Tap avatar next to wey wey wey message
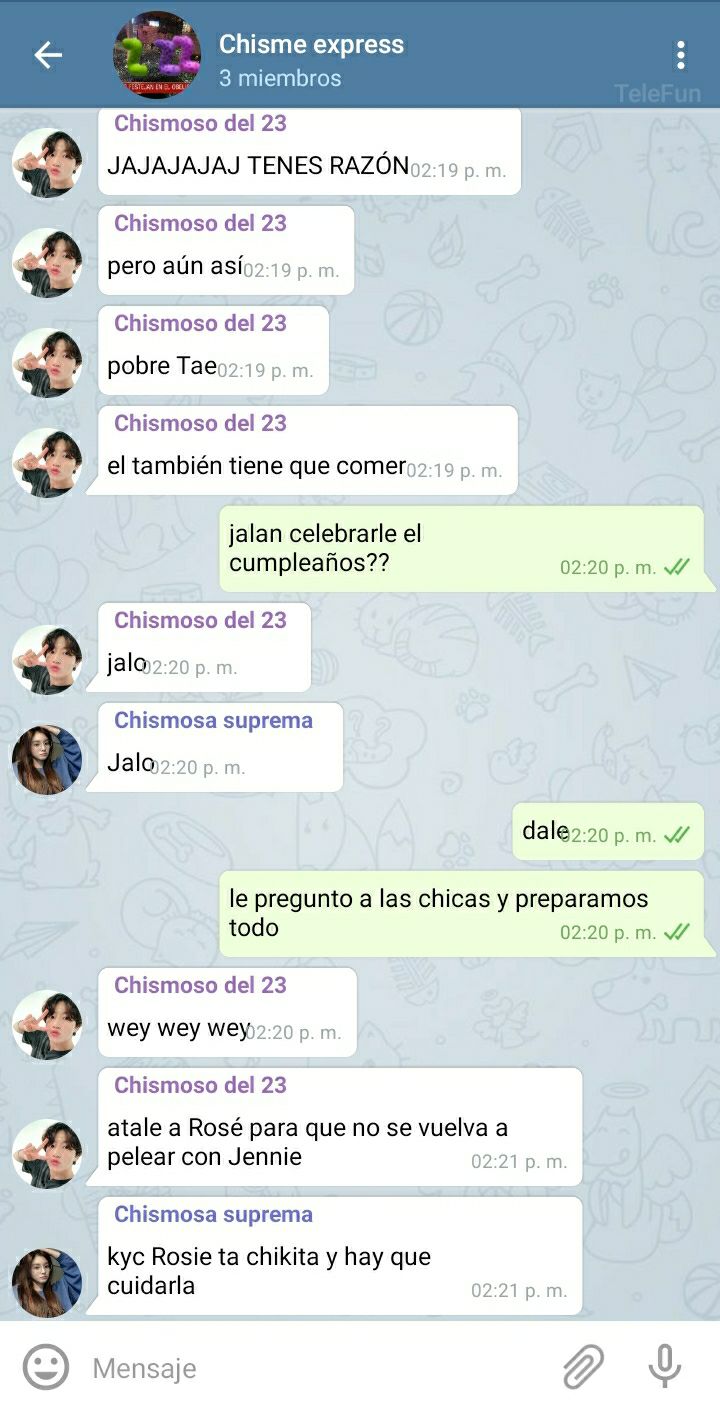 point(47,1025)
